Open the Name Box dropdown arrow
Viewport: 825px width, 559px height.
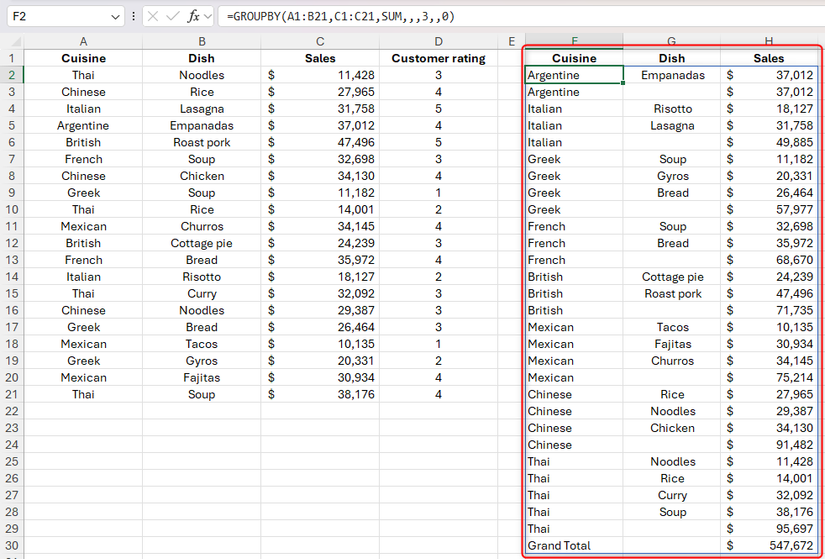pos(115,17)
